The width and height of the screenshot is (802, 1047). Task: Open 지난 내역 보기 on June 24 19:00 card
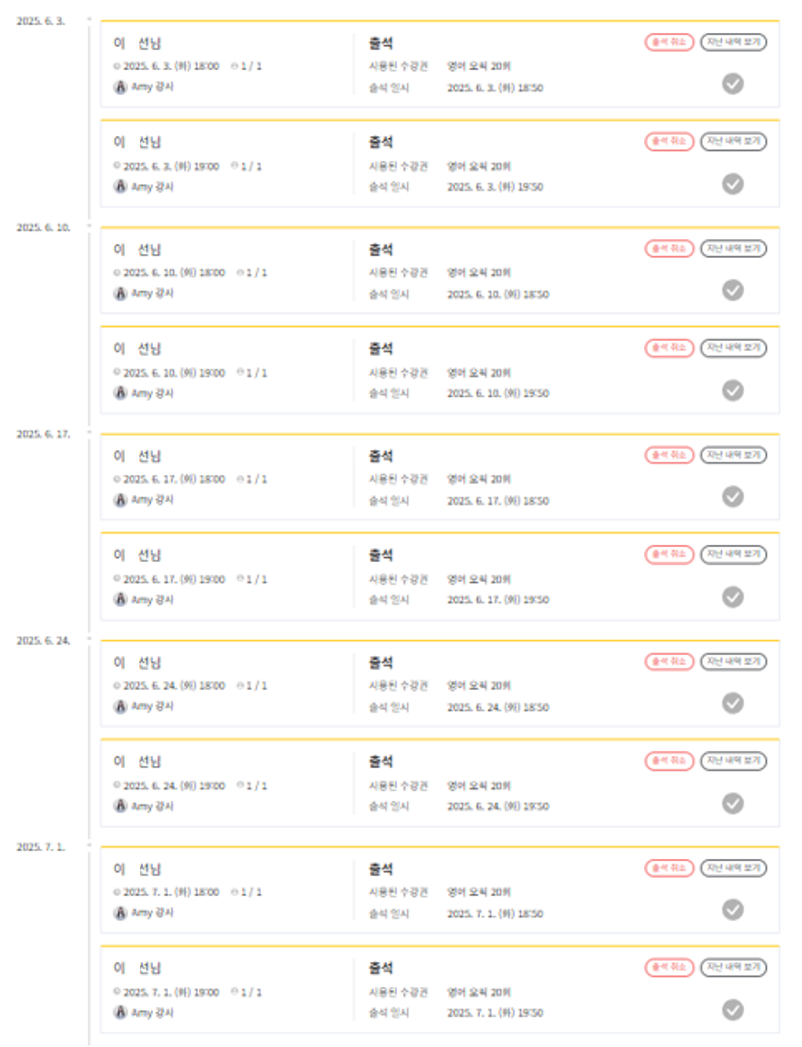pyautogui.click(x=734, y=761)
